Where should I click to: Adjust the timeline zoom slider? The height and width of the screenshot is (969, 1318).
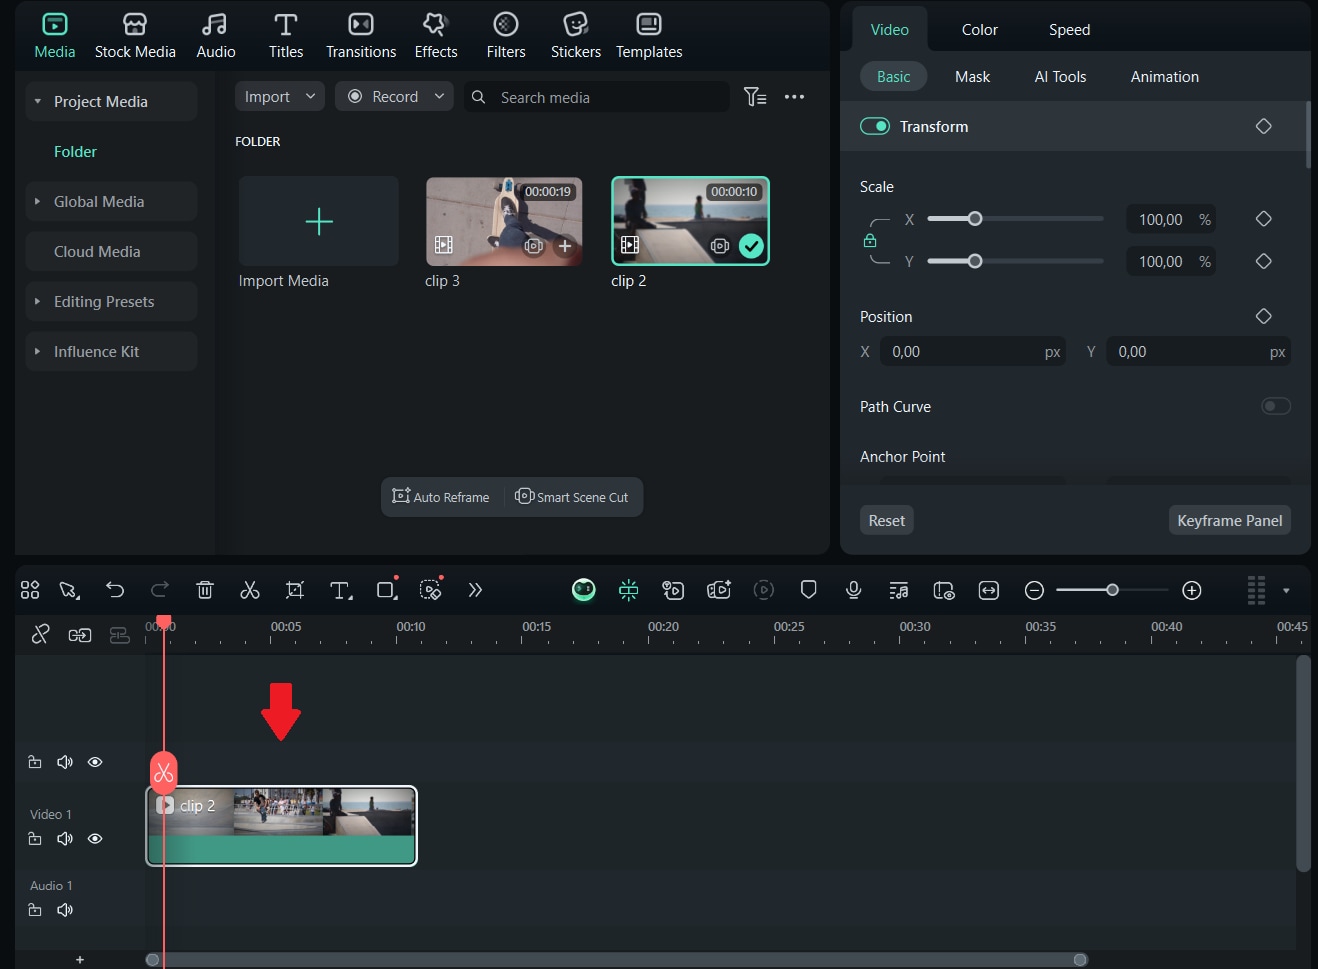1112,590
